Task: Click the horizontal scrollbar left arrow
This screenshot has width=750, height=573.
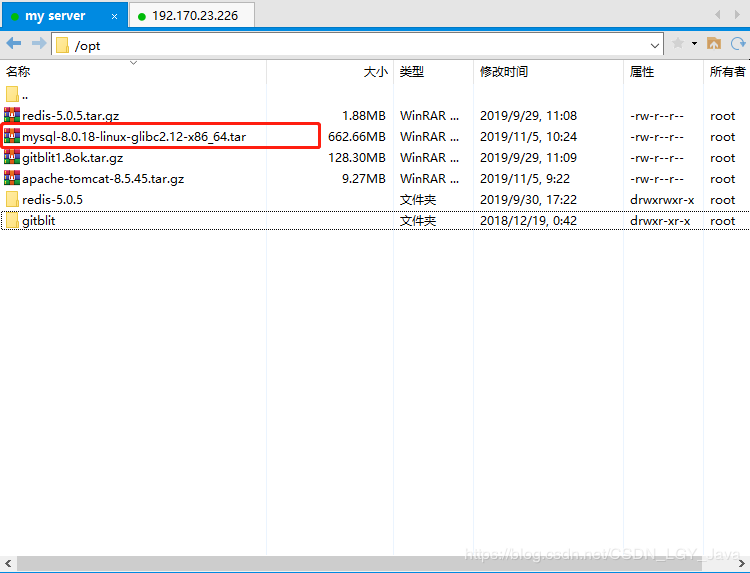Action: click(8, 563)
